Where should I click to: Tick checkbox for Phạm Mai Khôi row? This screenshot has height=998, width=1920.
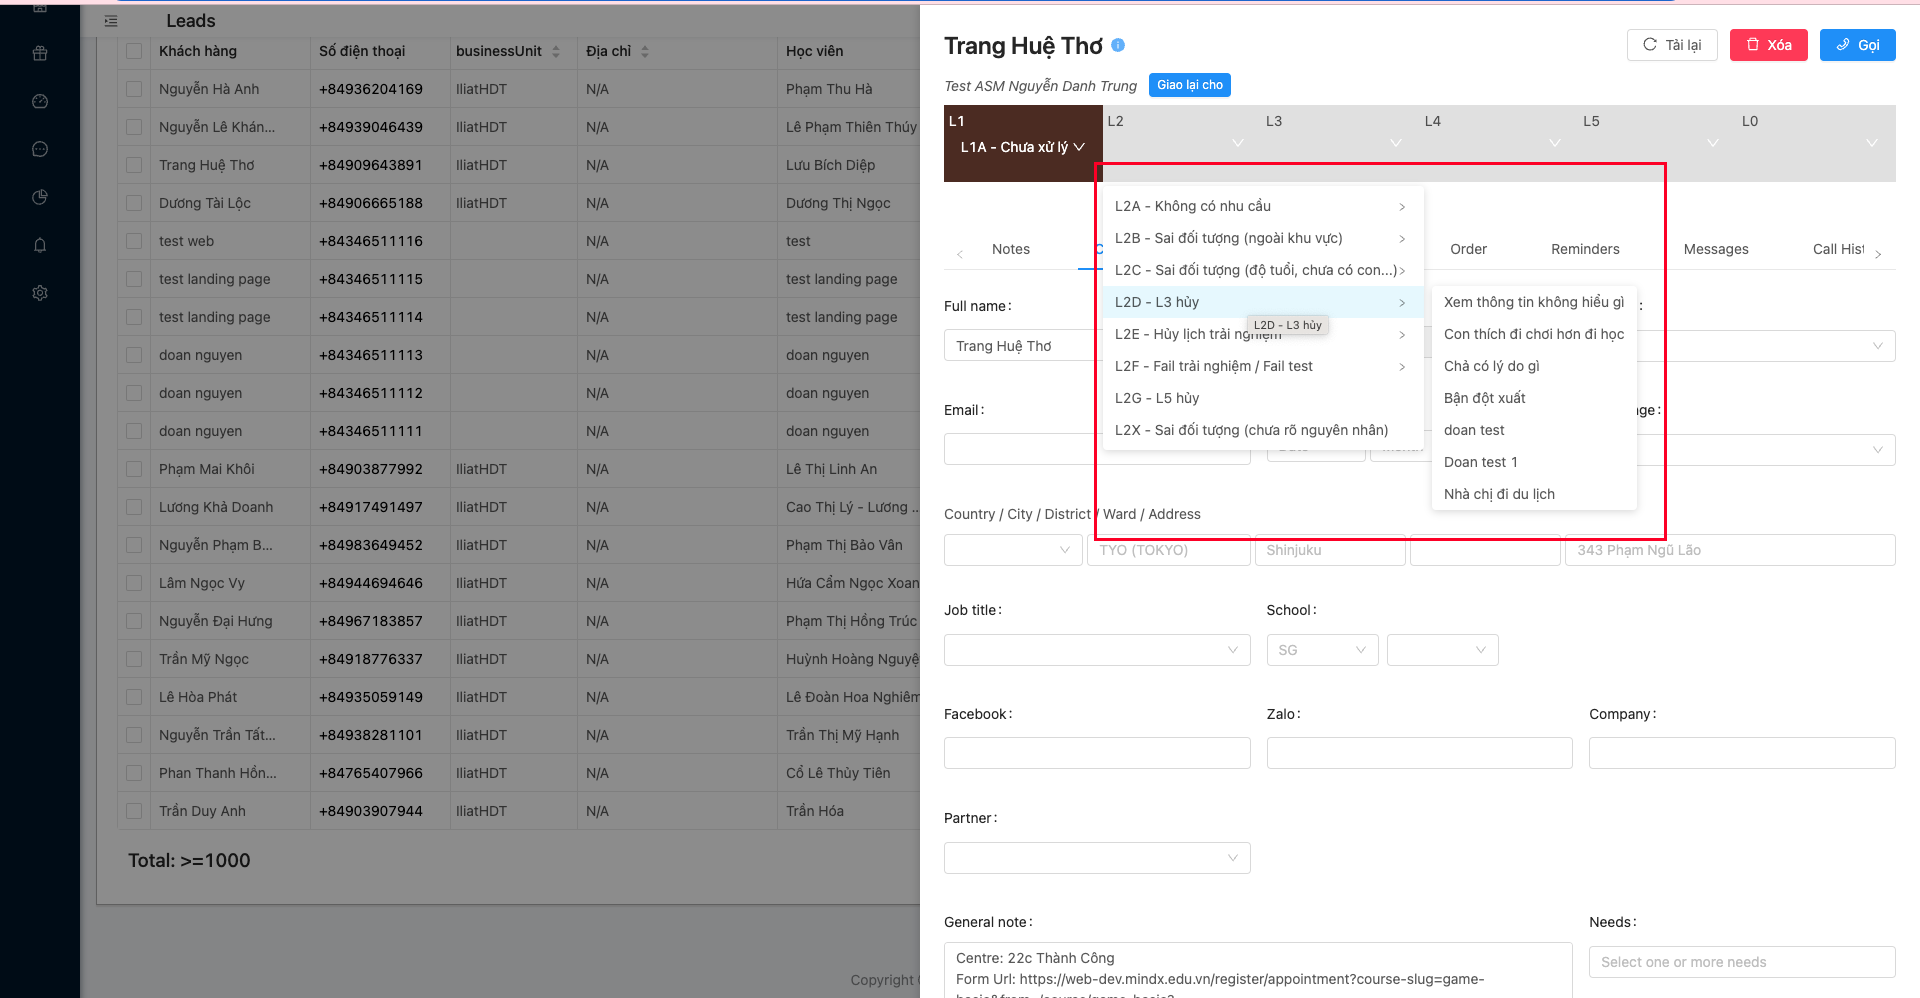click(134, 469)
